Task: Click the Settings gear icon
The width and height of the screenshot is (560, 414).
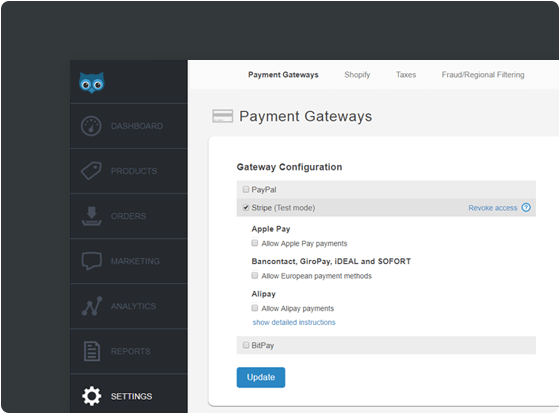Action: [x=92, y=396]
